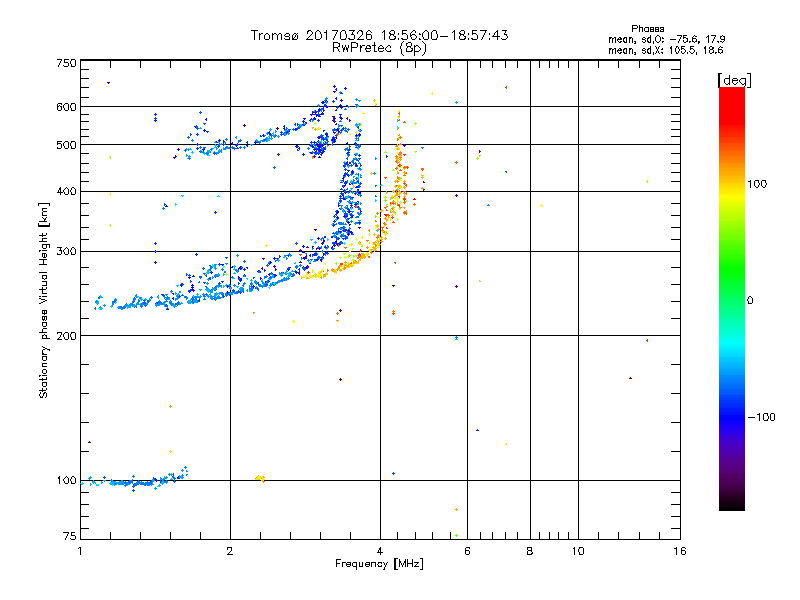Click the '300' y-axis tick label
This screenshot has width=800, height=600.
pyautogui.click(x=66, y=251)
